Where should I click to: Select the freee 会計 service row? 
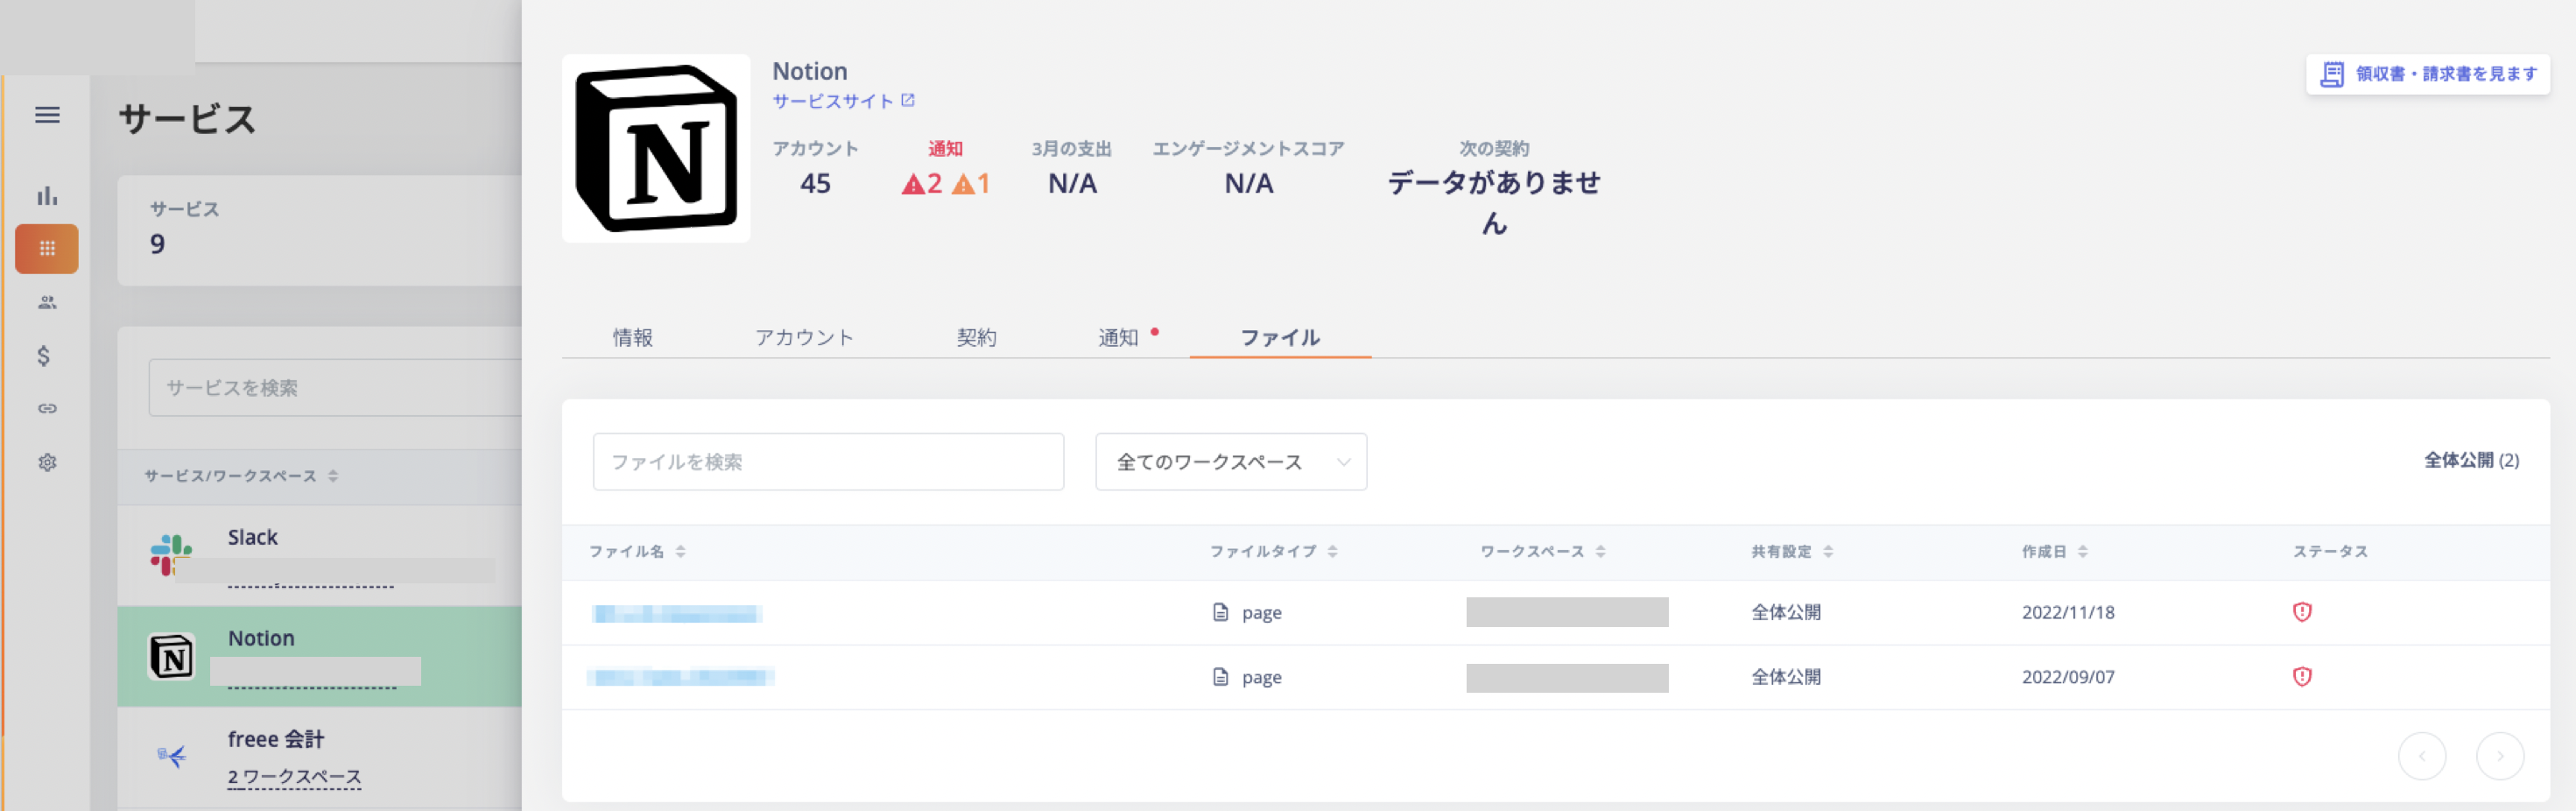click(319, 757)
